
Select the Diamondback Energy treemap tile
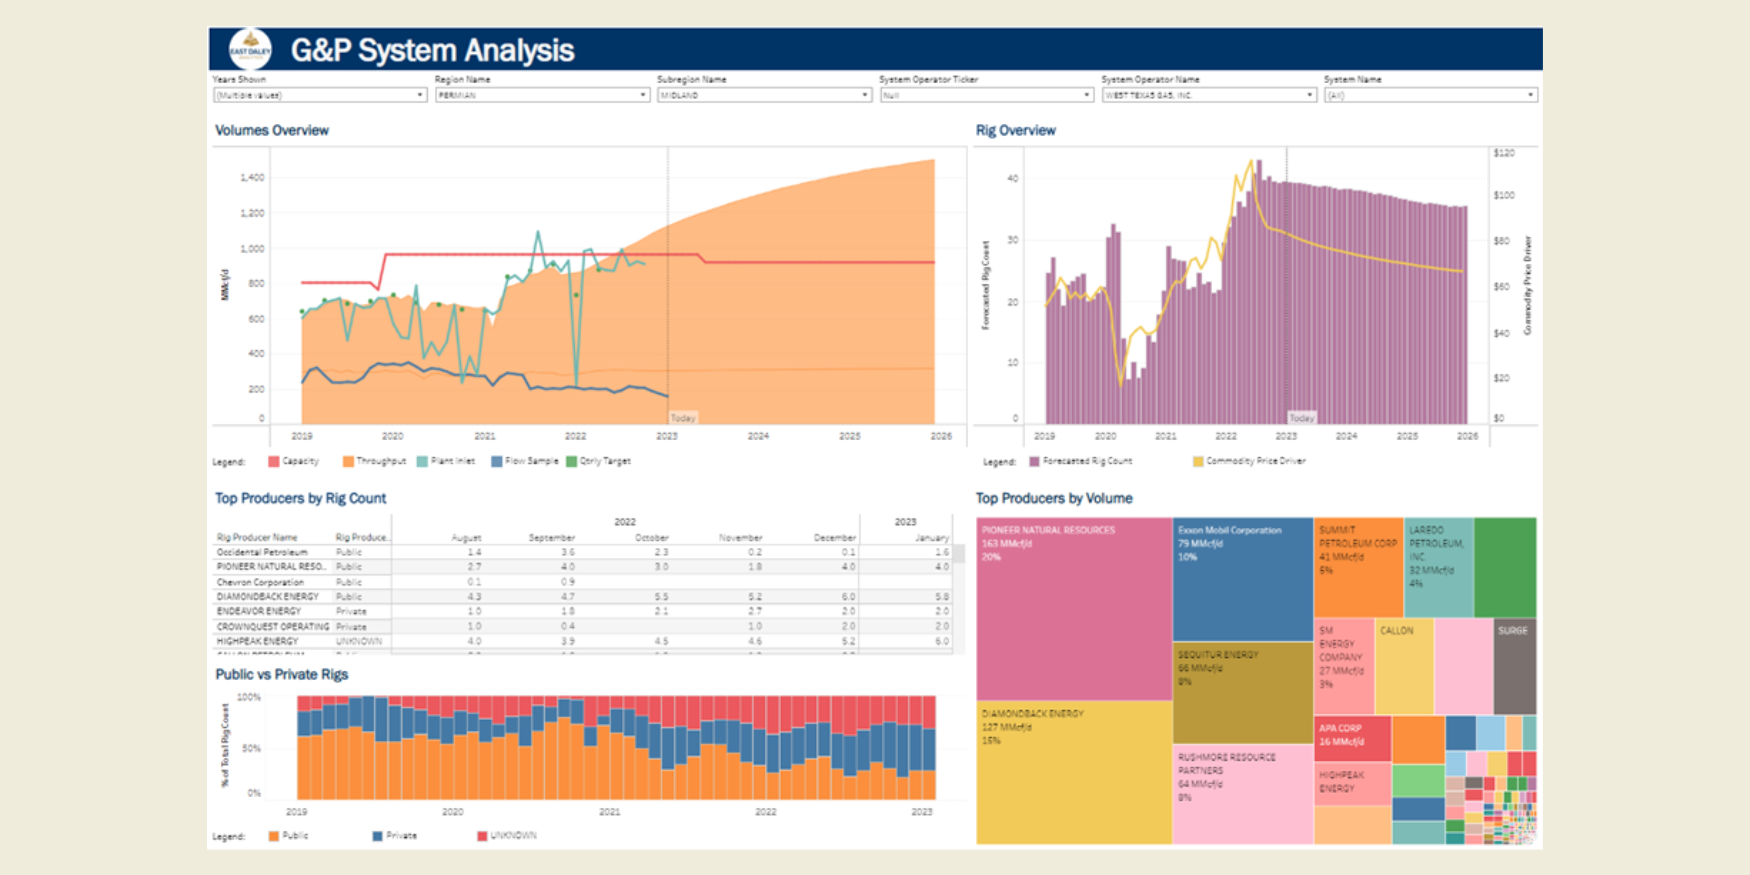[1074, 772]
